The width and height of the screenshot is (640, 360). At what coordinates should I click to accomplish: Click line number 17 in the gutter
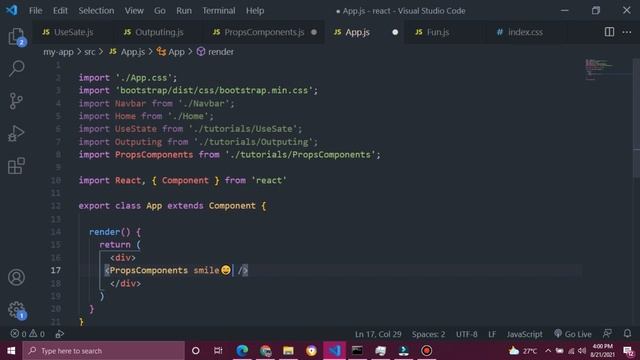[x=56, y=270]
